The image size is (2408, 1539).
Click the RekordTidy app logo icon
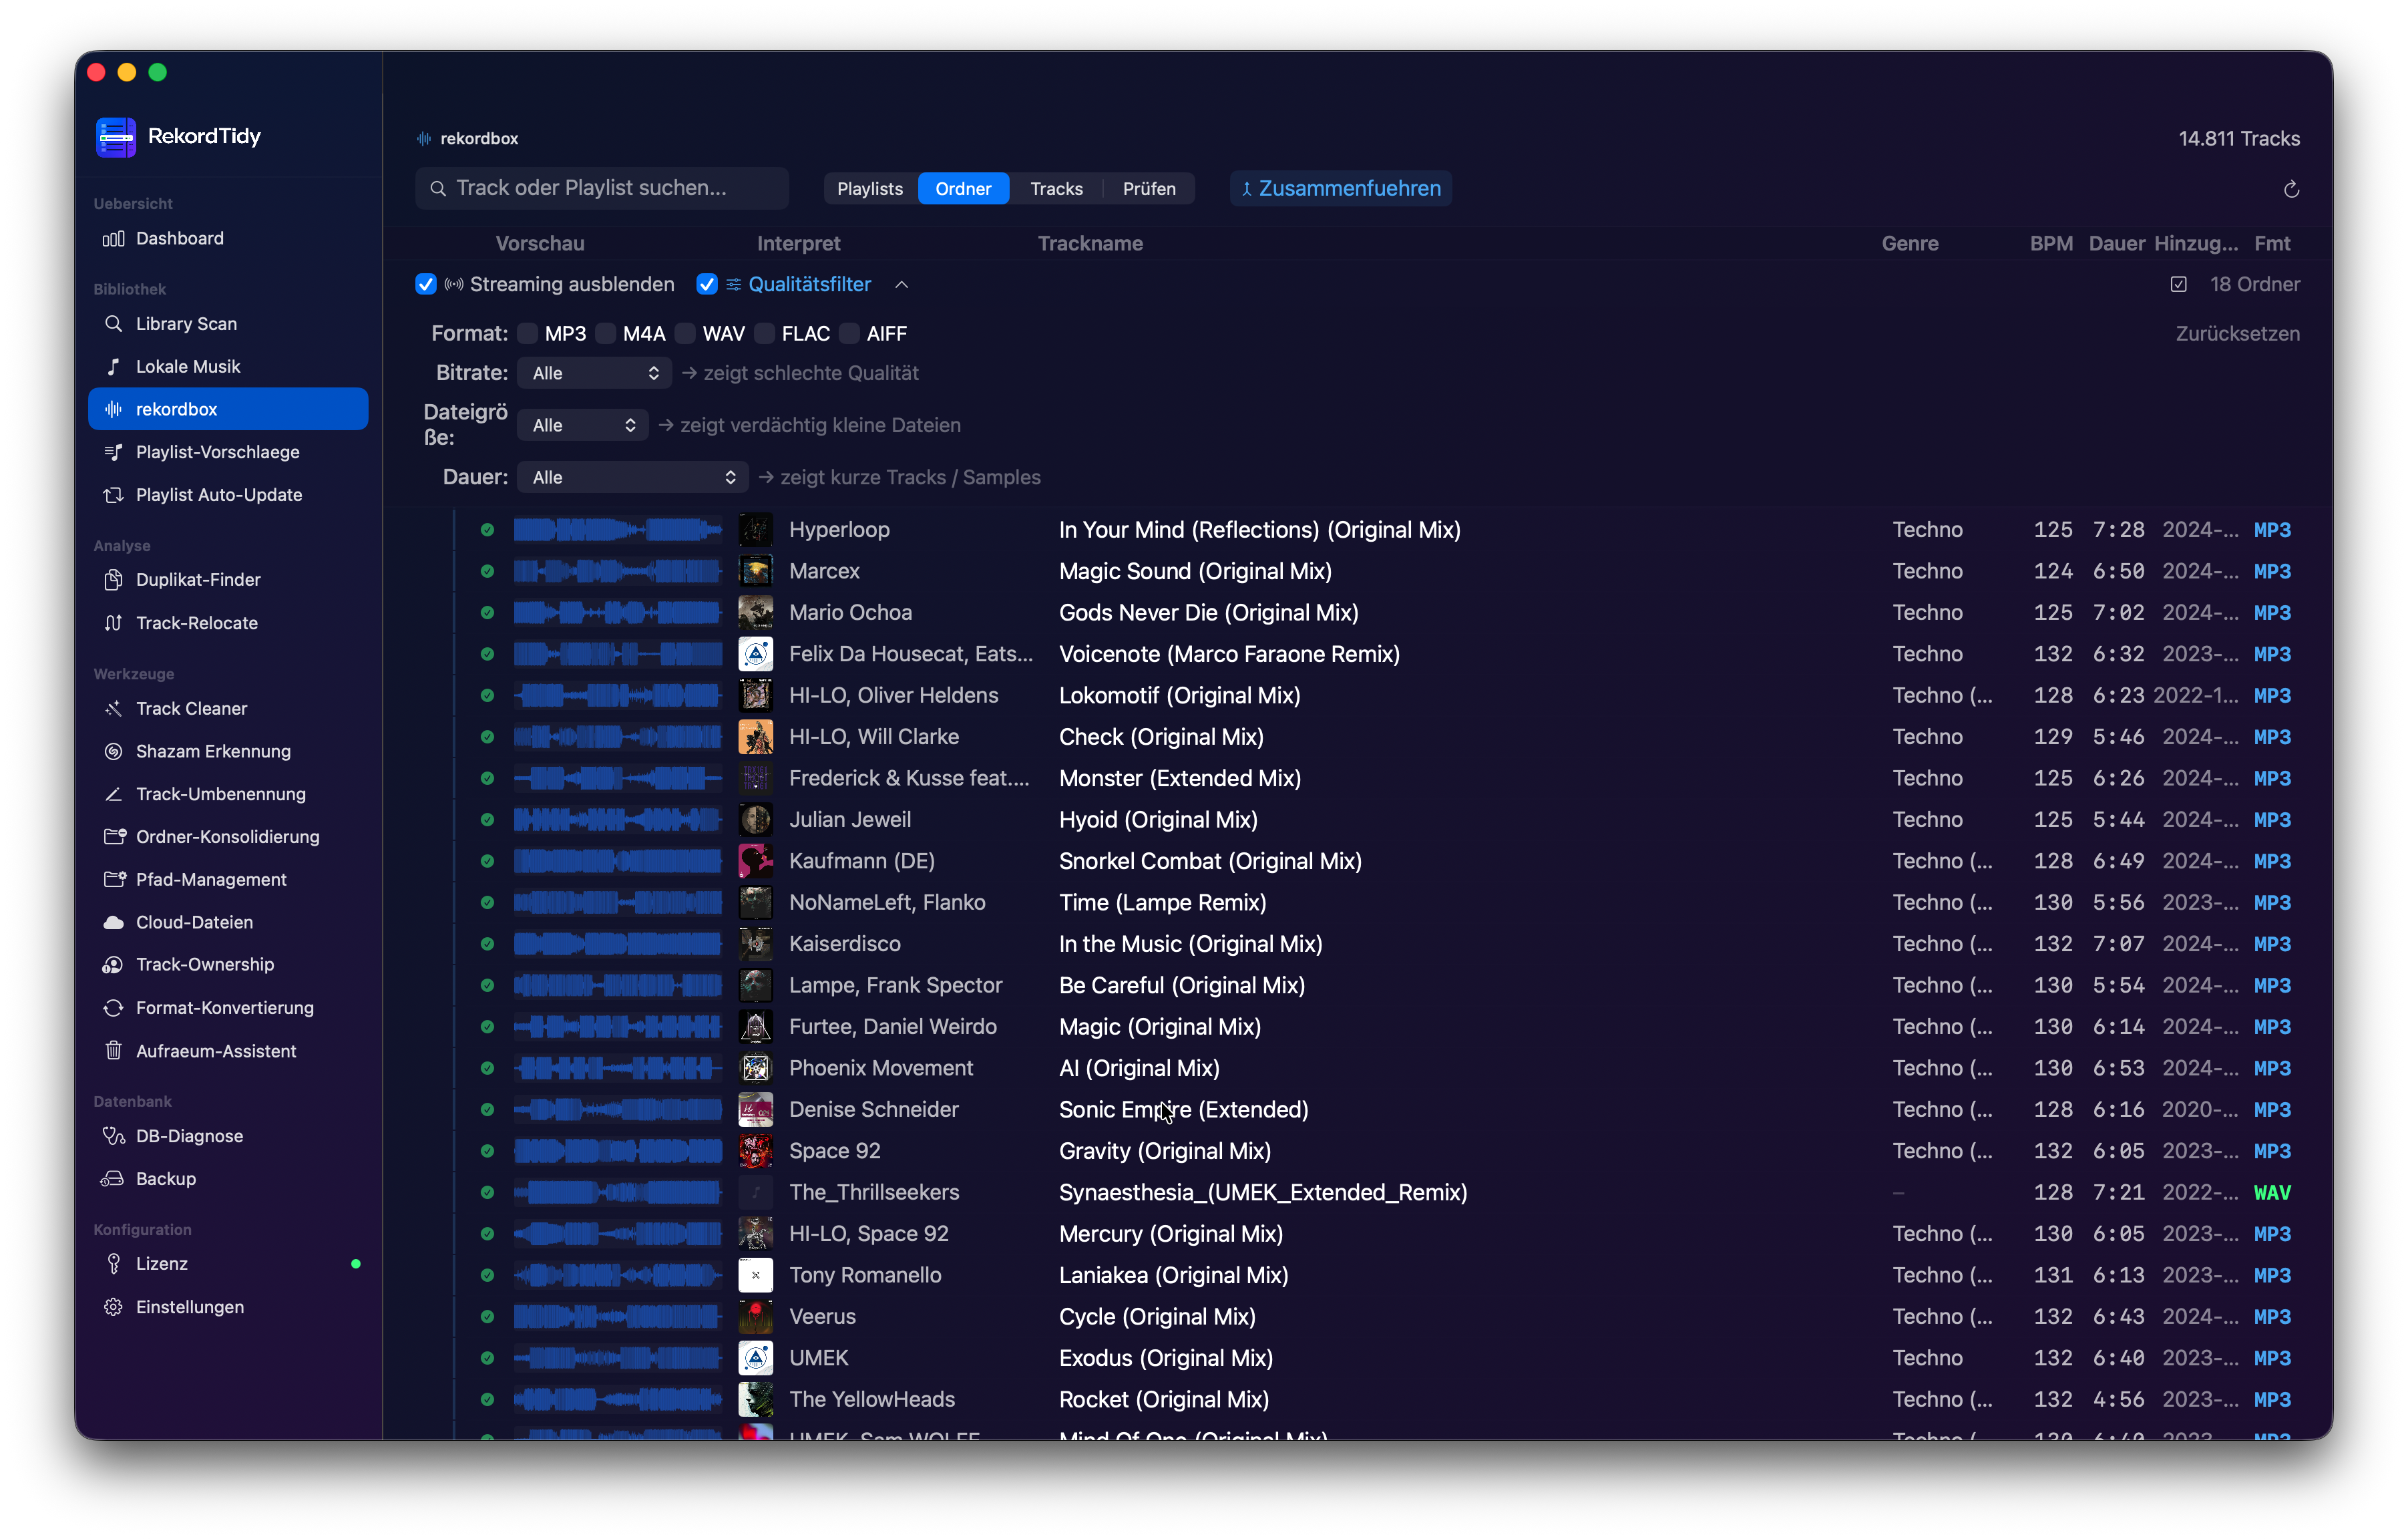pyautogui.click(x=116, y=137)
